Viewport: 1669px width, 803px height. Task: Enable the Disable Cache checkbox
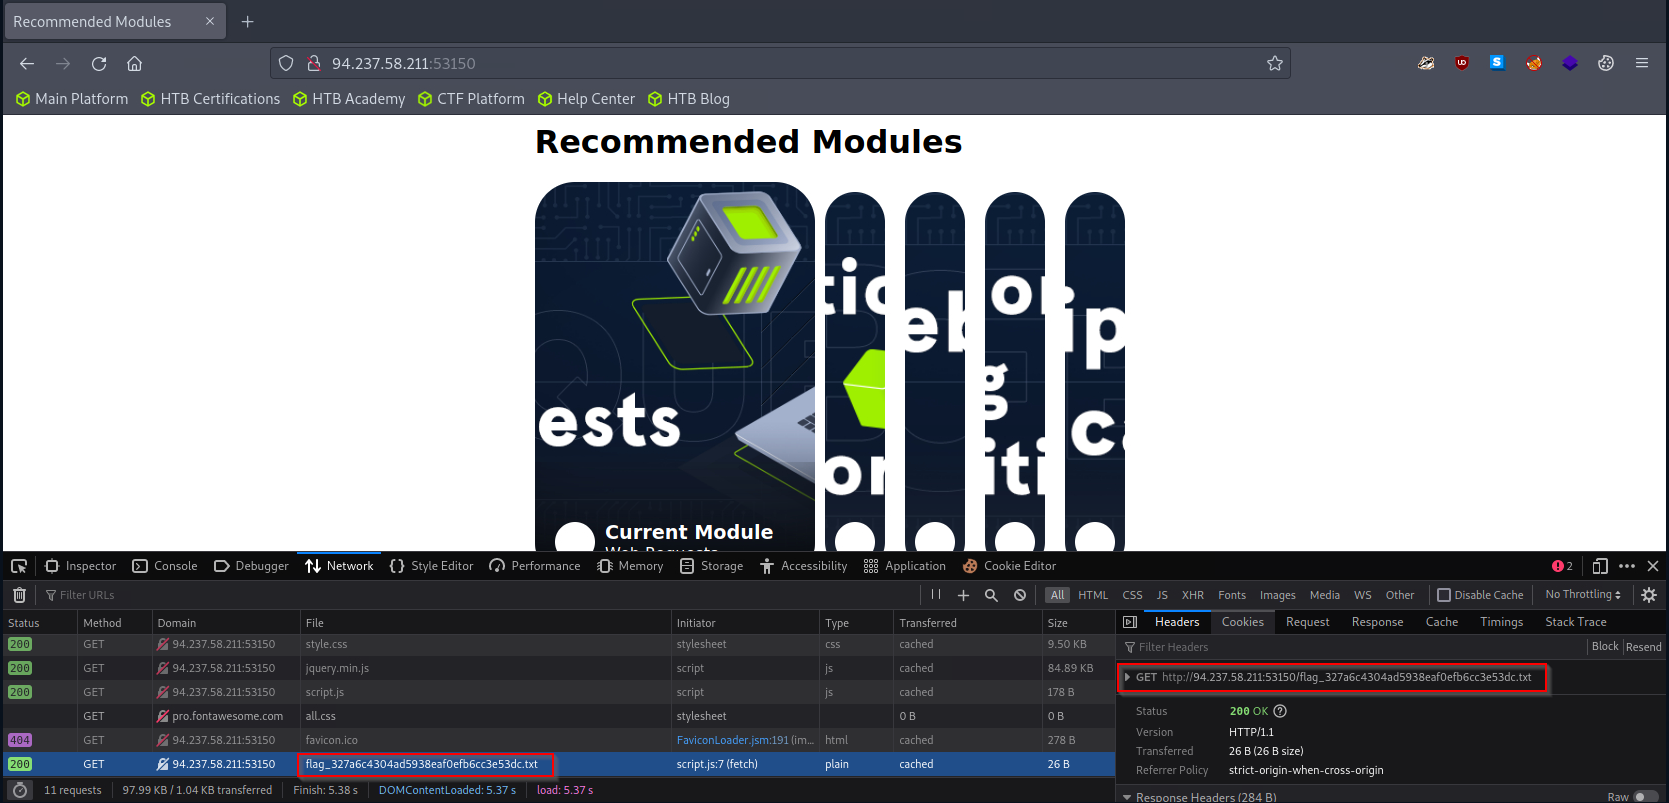point(1443,595)
